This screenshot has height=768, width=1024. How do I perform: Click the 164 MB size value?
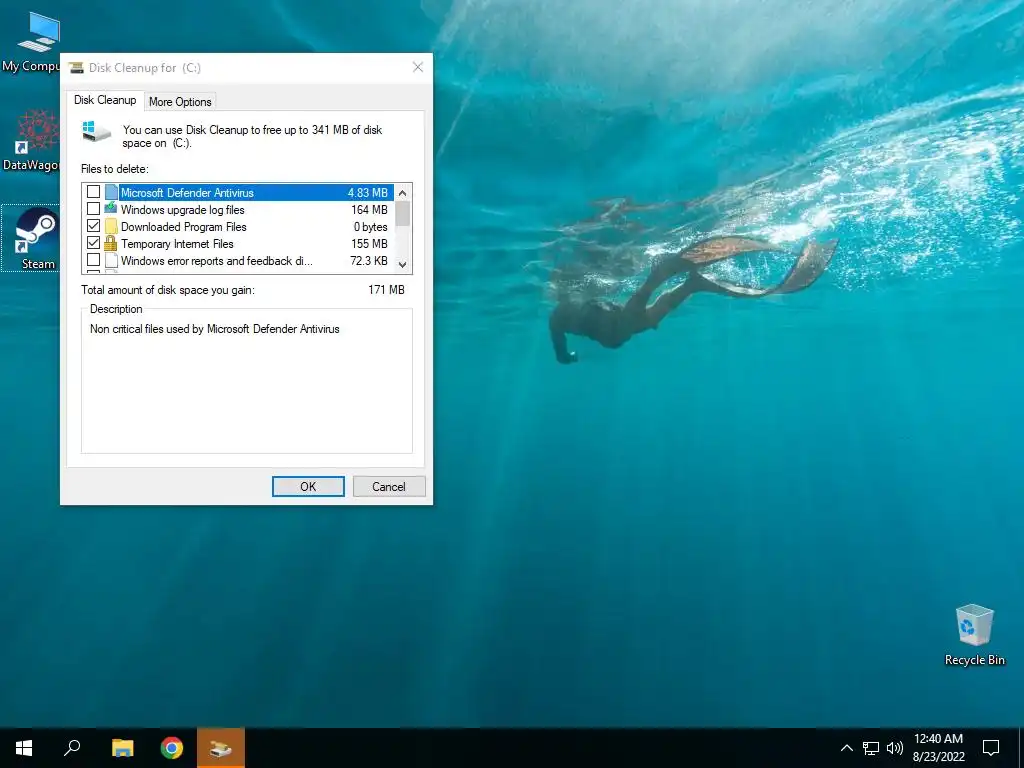[369, 210]
